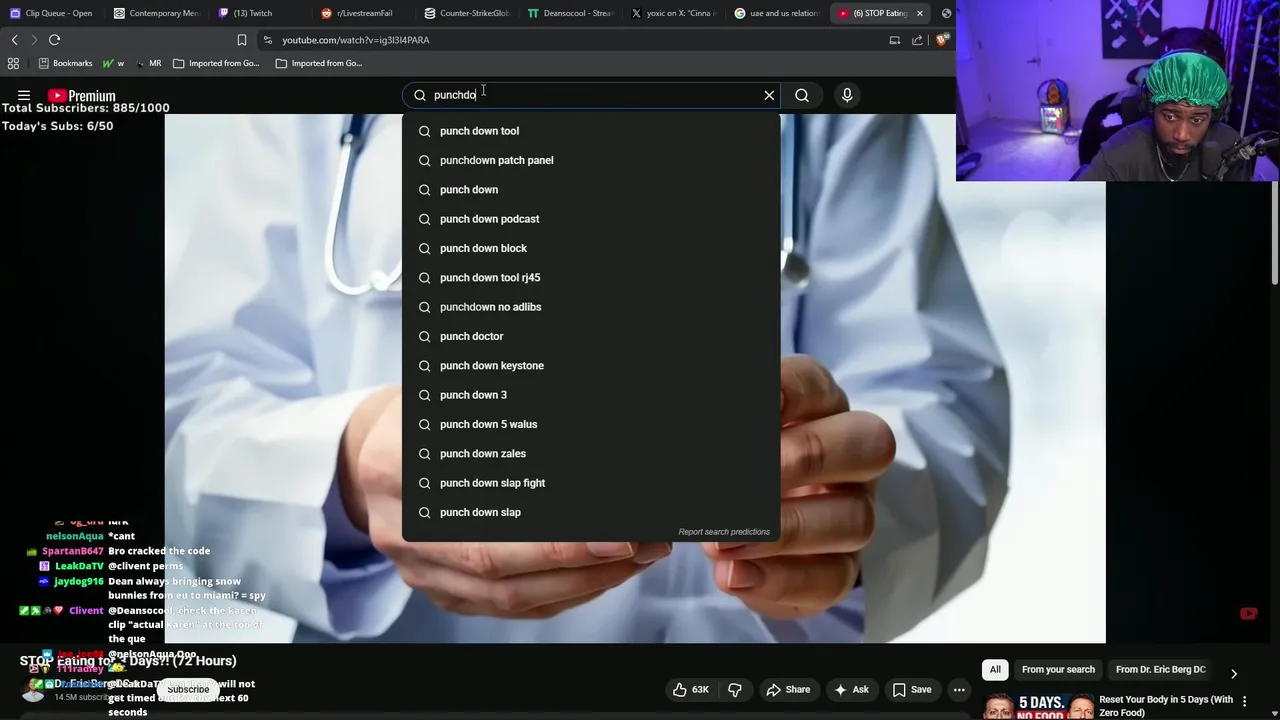Image resolution: width=1280 pixels, height=720 pixels.
Task: Open "Reset Your Body in 5 Days" video
Action: coord(1165,706)
